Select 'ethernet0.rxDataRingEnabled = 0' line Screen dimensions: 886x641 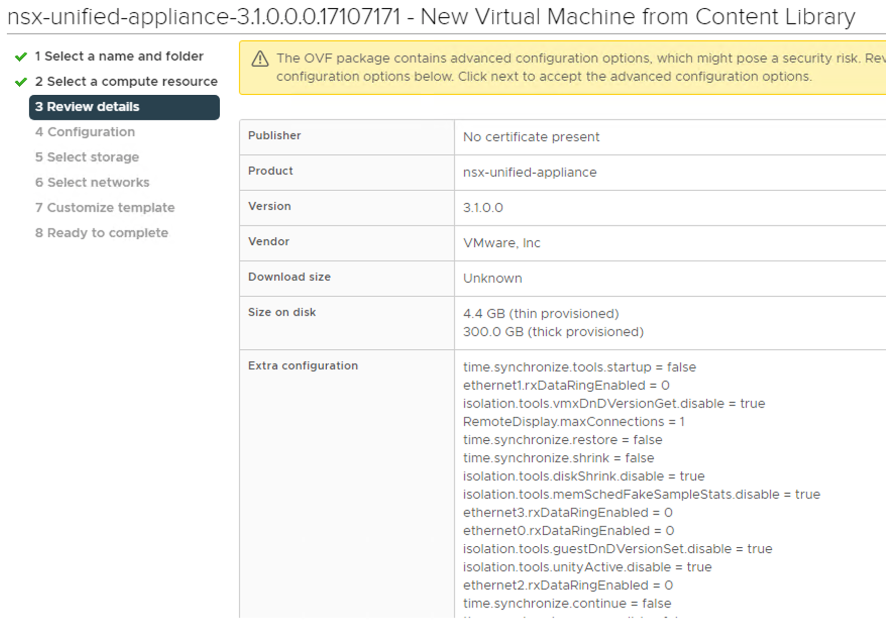pyautogui.click(x=568, y=531)
